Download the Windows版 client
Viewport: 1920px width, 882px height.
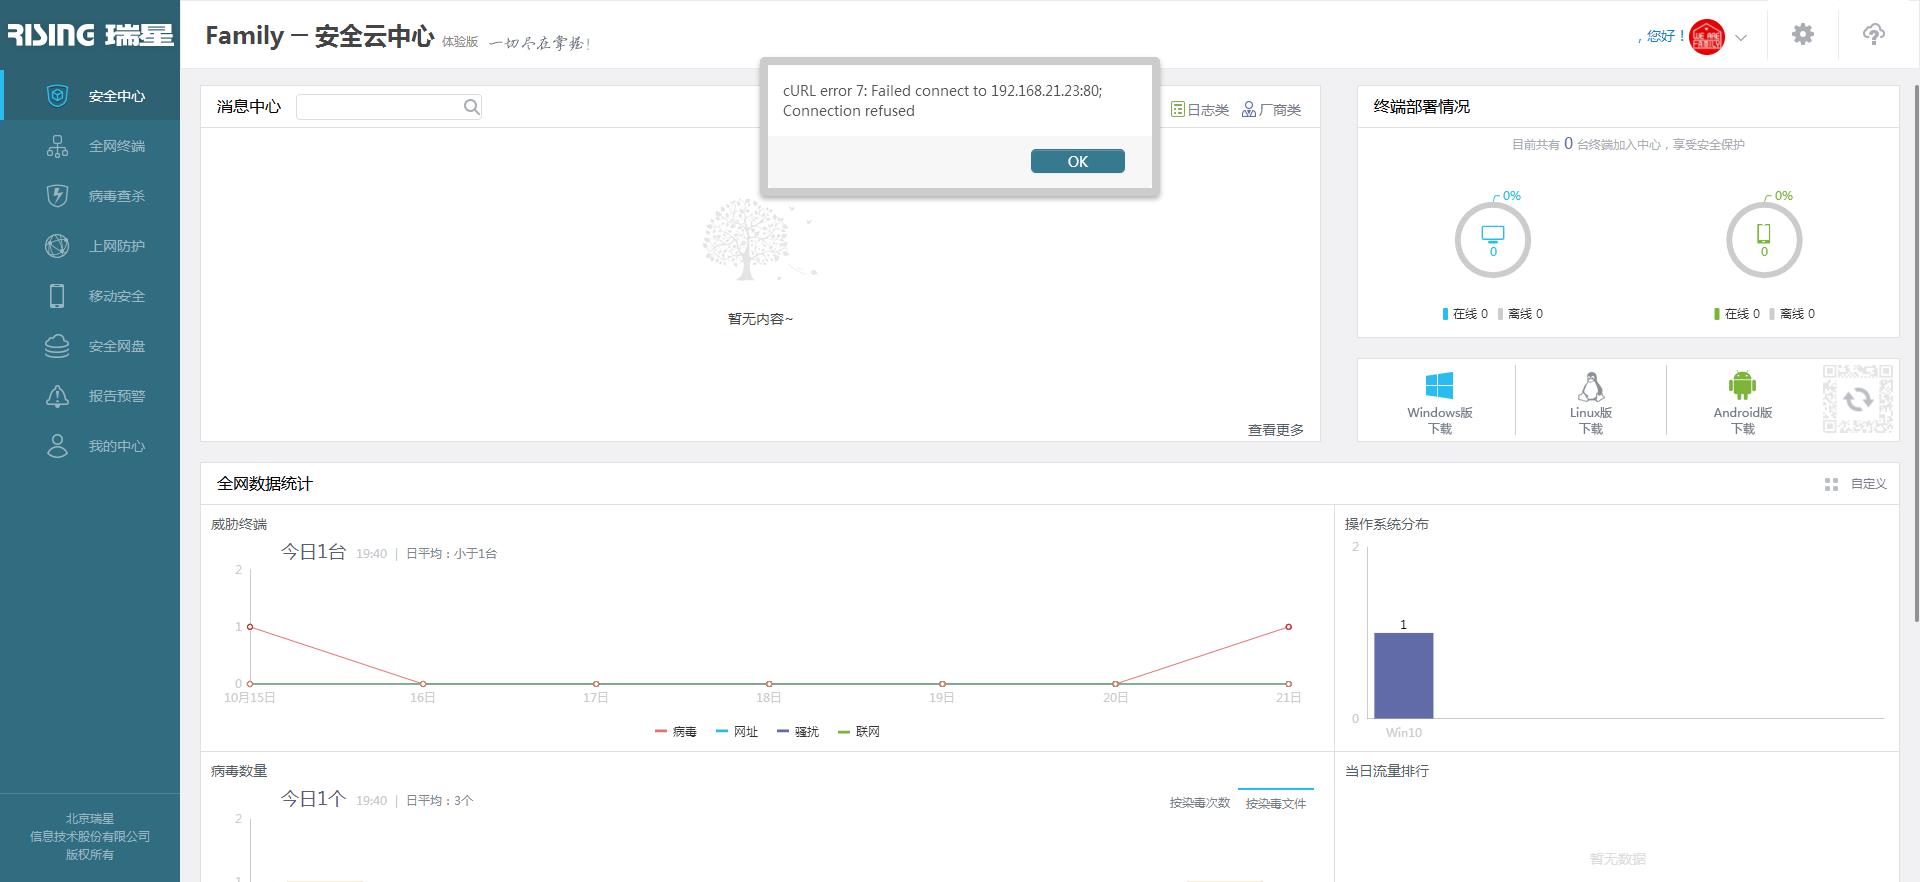tap(1439, 402)
